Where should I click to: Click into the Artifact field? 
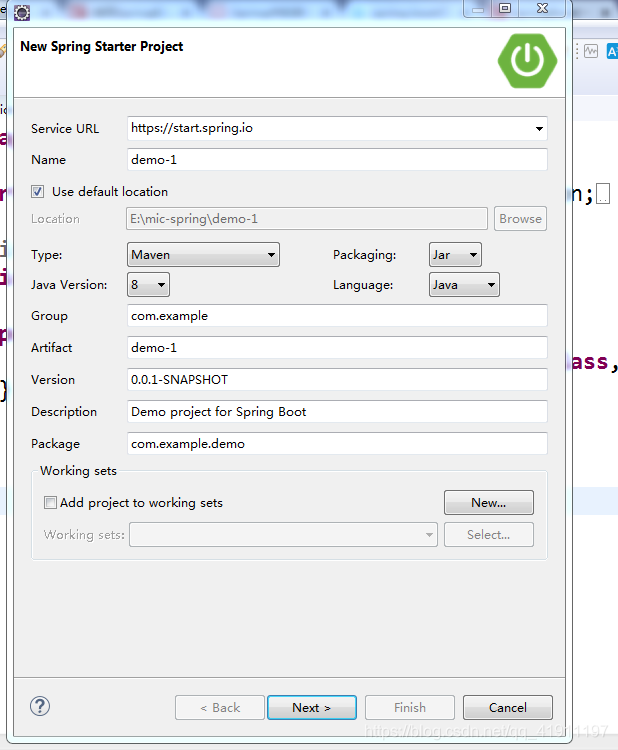pyautogui.click(x=337, y=347)
